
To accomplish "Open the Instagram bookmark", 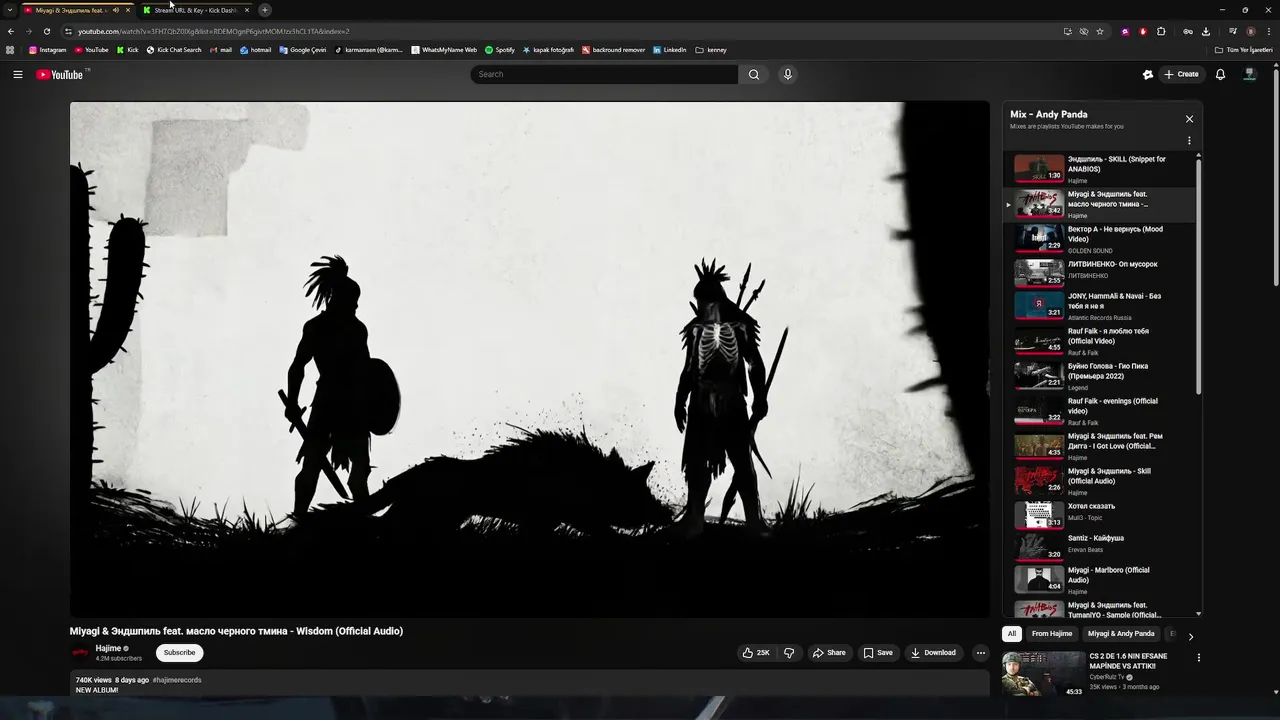I will tap(47, 50).
